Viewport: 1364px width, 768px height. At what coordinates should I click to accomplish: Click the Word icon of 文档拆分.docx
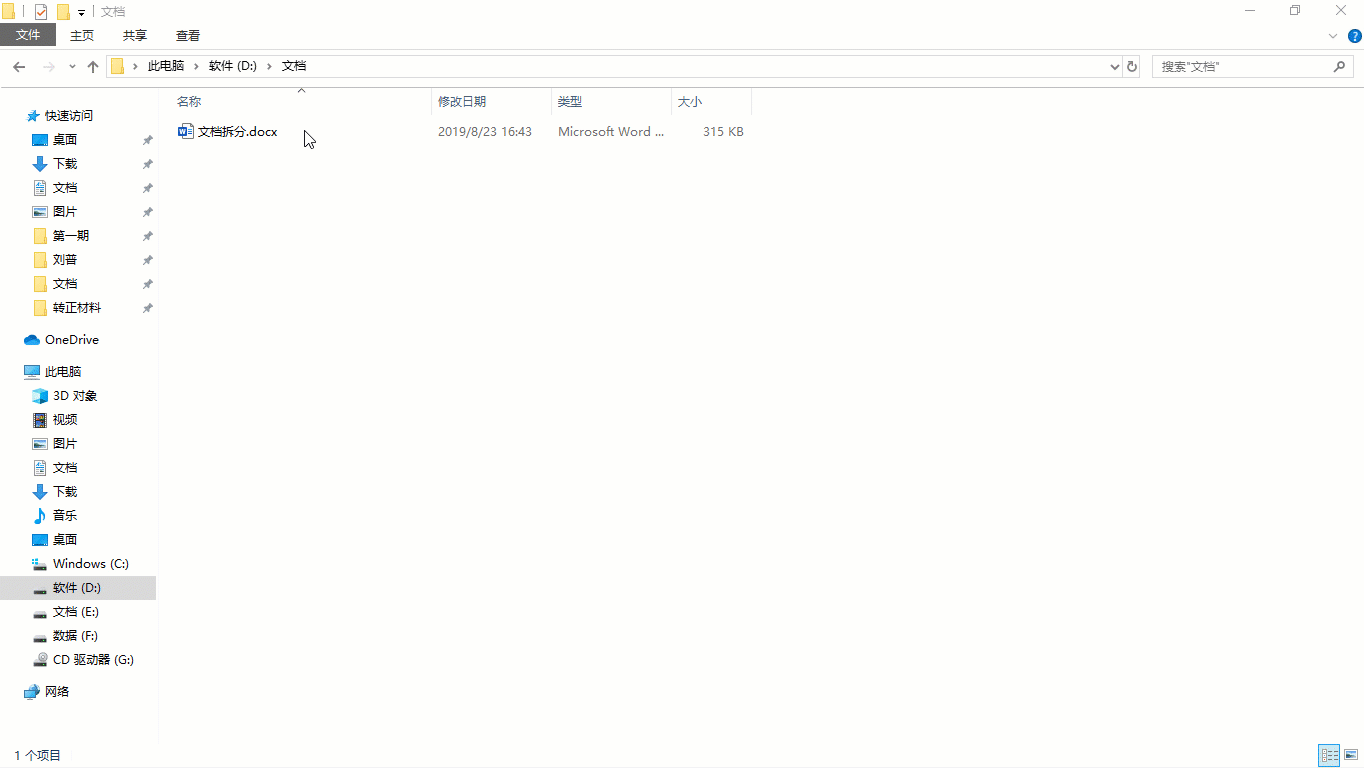185,132
